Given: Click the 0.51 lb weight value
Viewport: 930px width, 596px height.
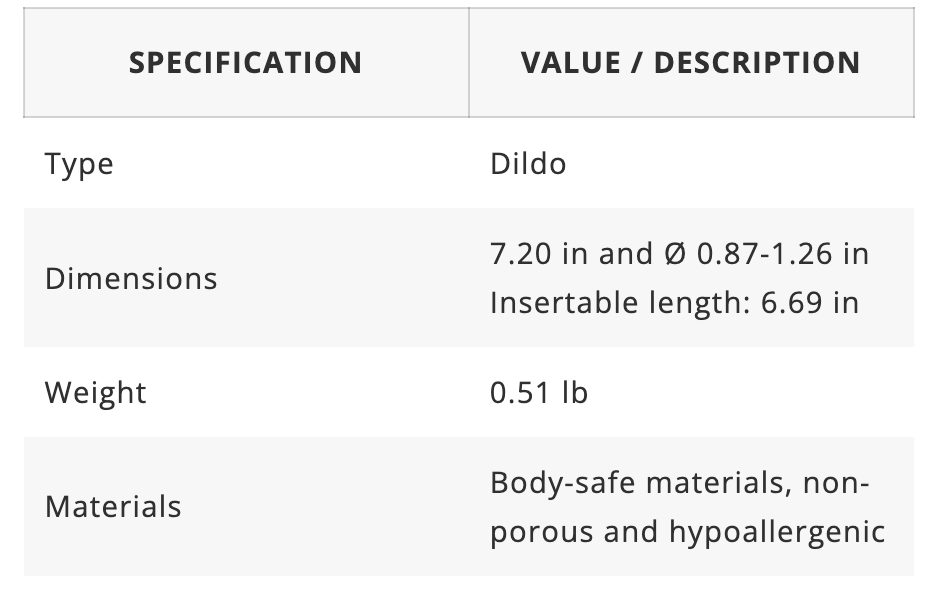Looking at the screenshot, I should (539, 392).
